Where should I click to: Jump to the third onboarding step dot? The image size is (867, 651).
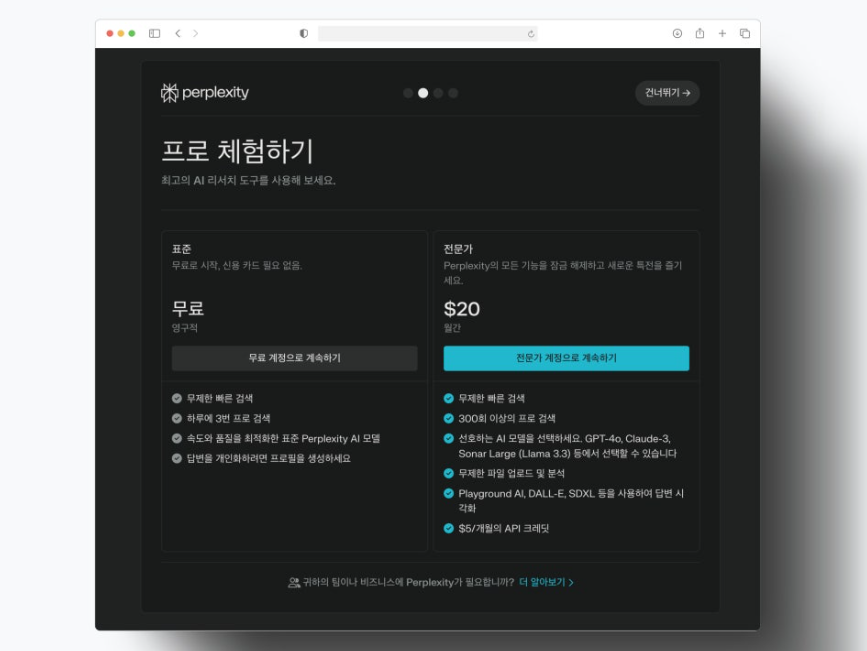coord(438,93)
